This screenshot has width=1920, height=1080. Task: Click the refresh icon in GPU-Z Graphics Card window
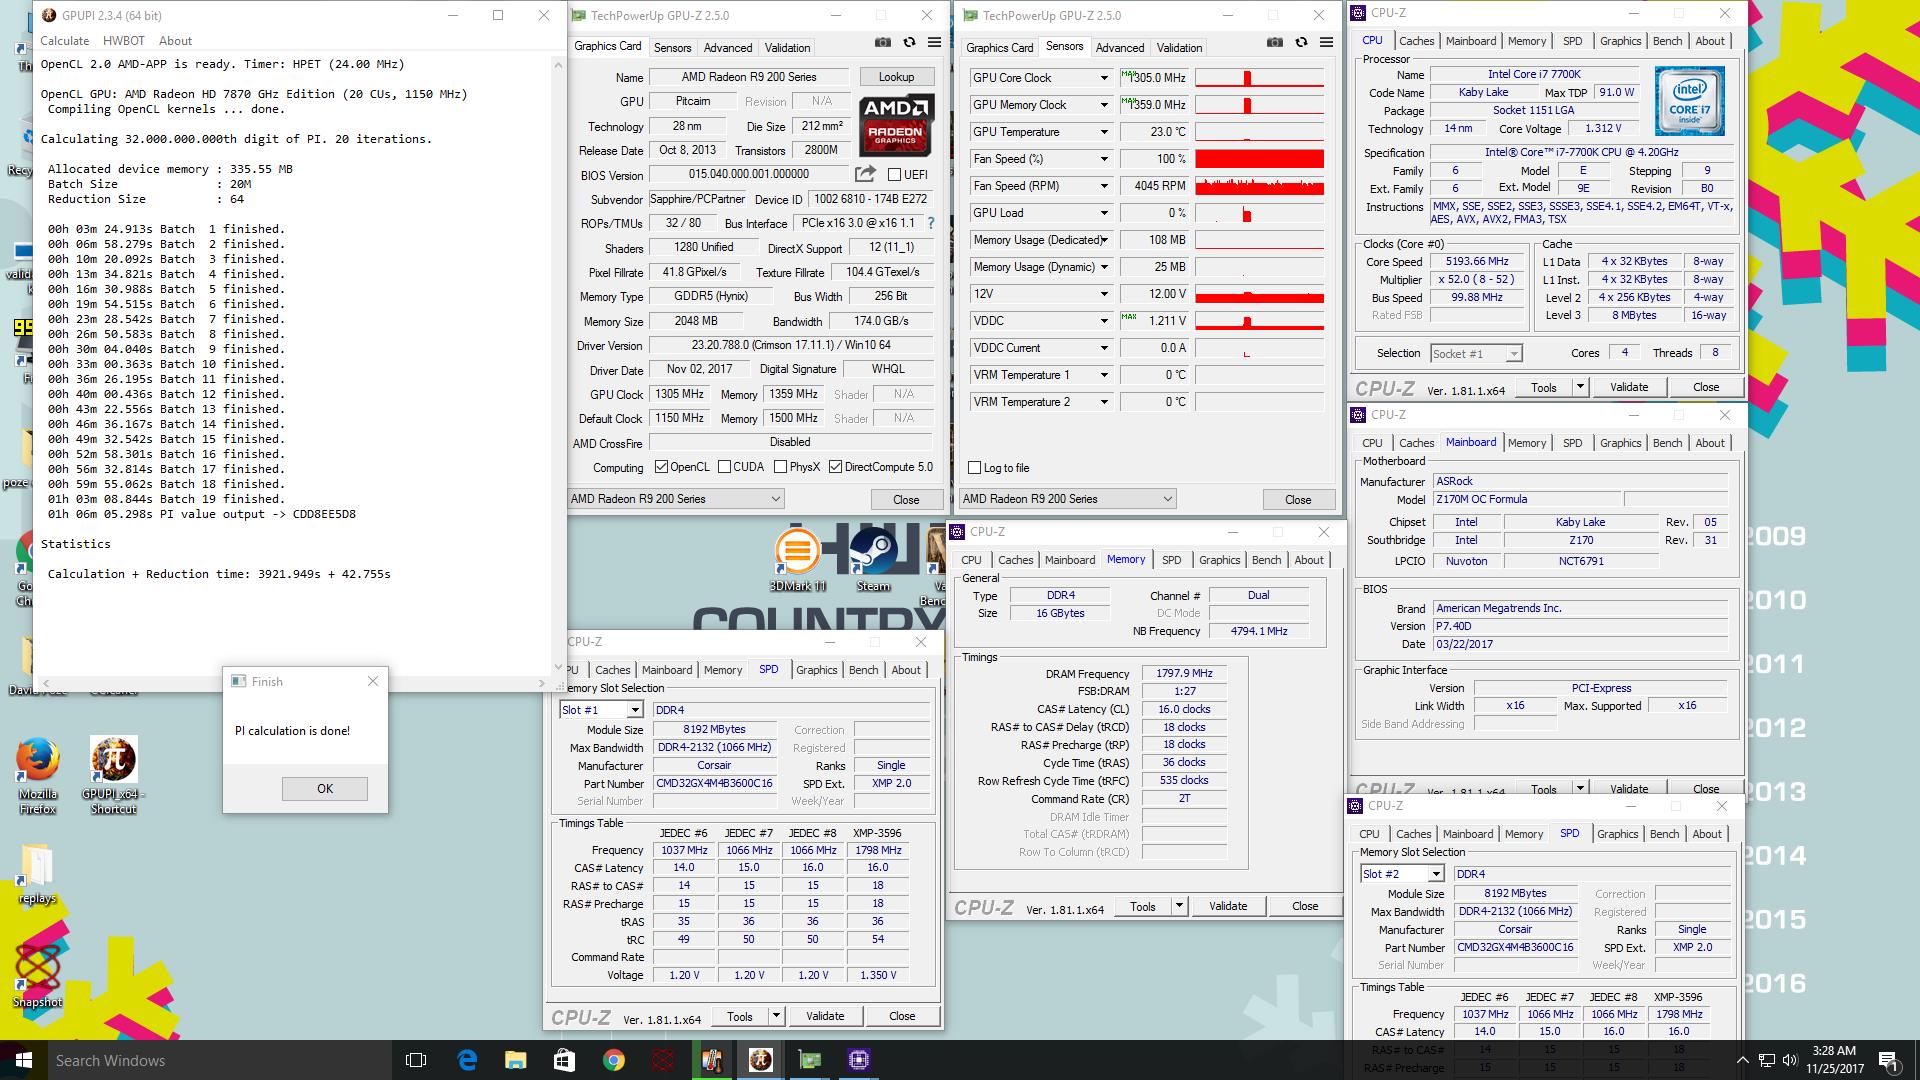[909, 43]
